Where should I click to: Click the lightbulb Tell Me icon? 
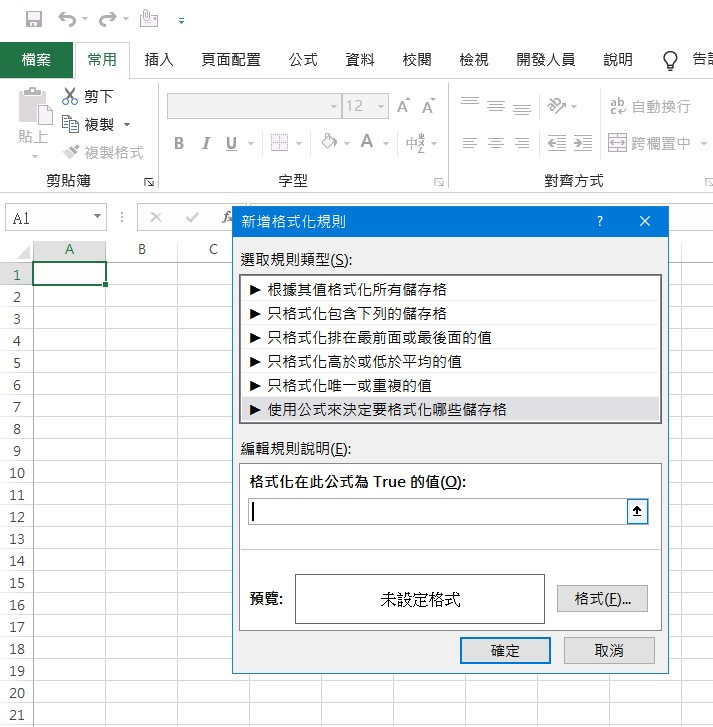[670, 60]
